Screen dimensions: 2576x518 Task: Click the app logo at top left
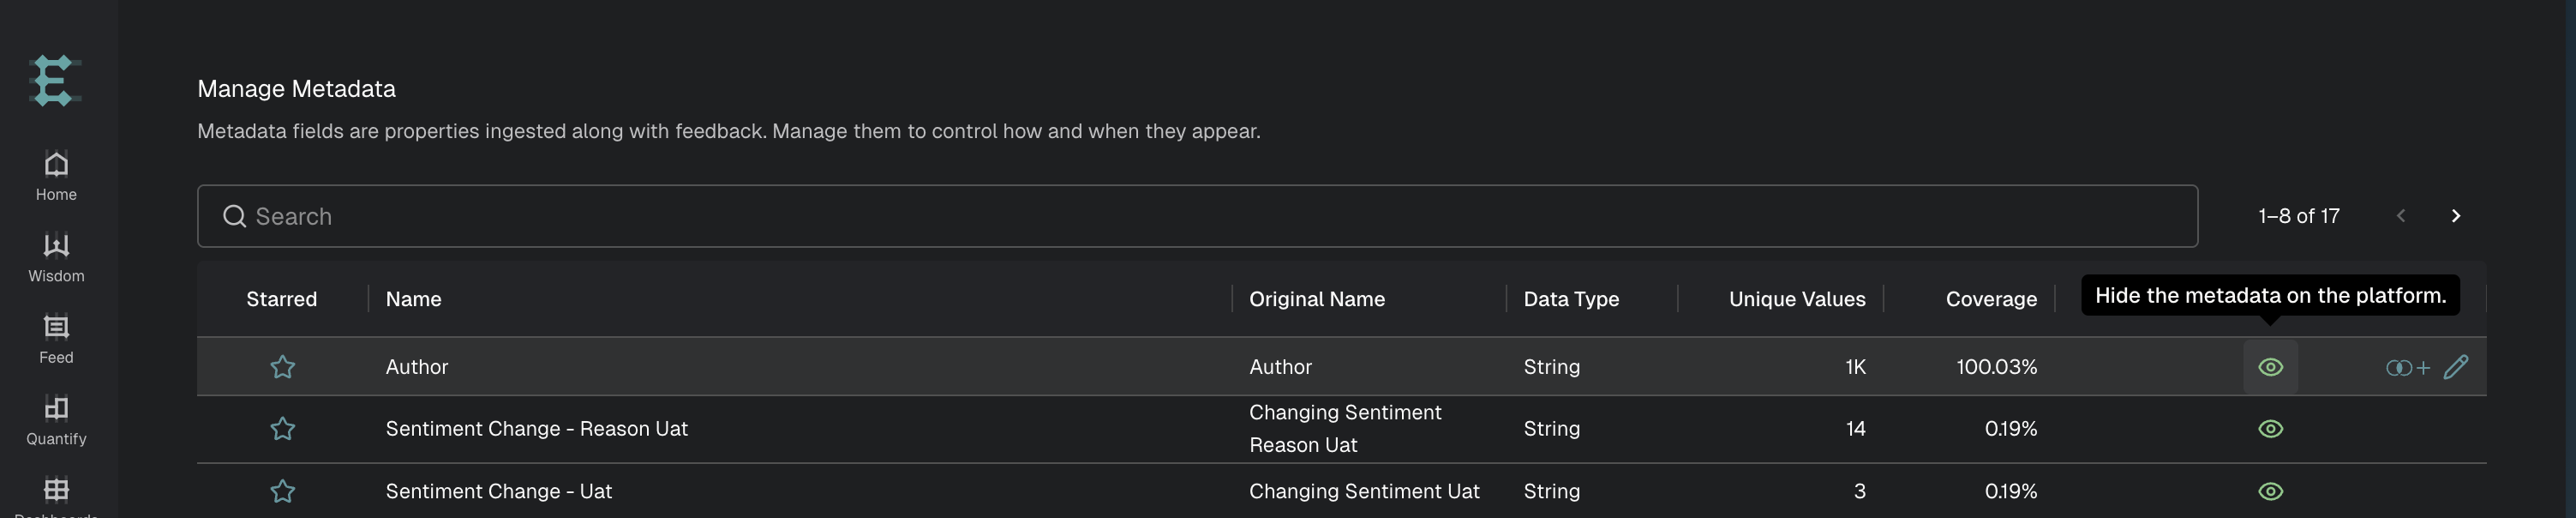pyautogui.click(x=56, y=80)
